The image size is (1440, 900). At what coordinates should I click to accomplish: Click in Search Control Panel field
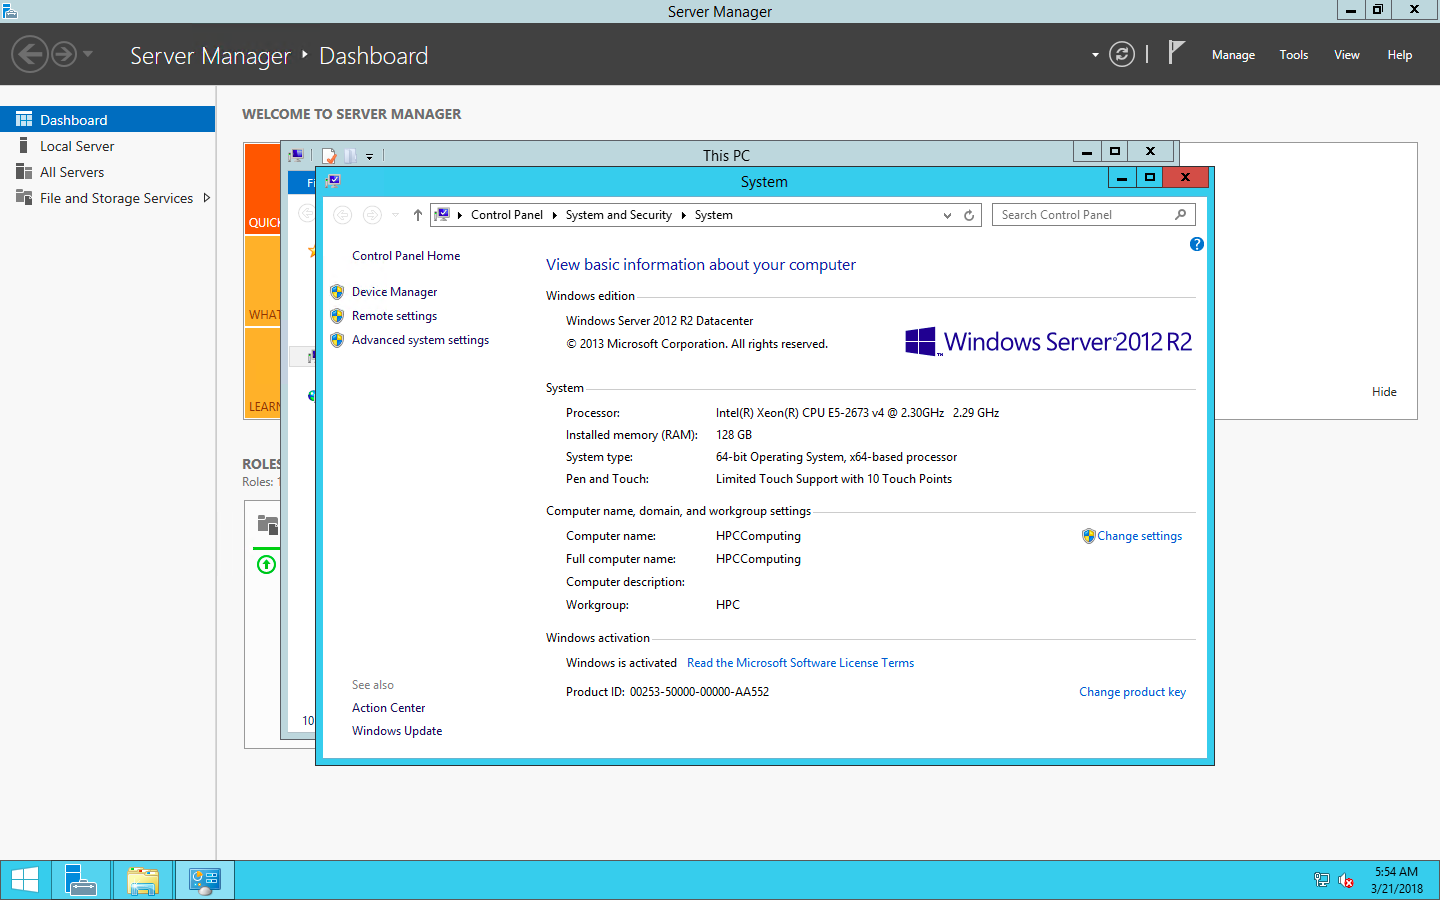1085,215
